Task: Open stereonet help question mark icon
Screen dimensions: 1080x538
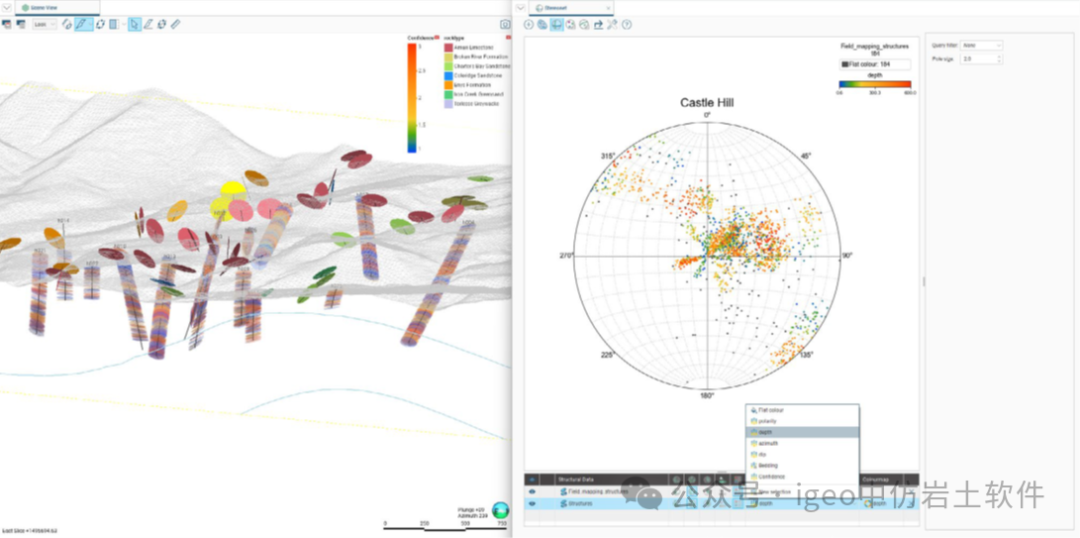Action: click(627, 24)
